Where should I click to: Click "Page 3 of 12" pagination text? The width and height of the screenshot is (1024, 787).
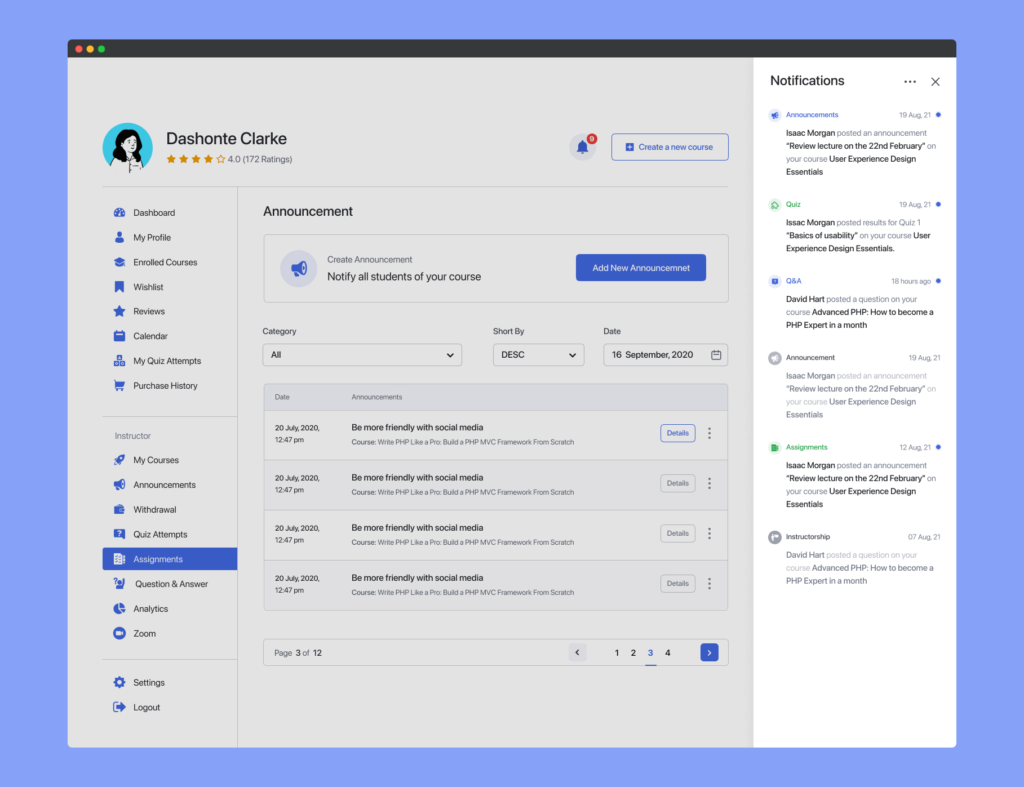pyautogui.click(x=298, y=652)
